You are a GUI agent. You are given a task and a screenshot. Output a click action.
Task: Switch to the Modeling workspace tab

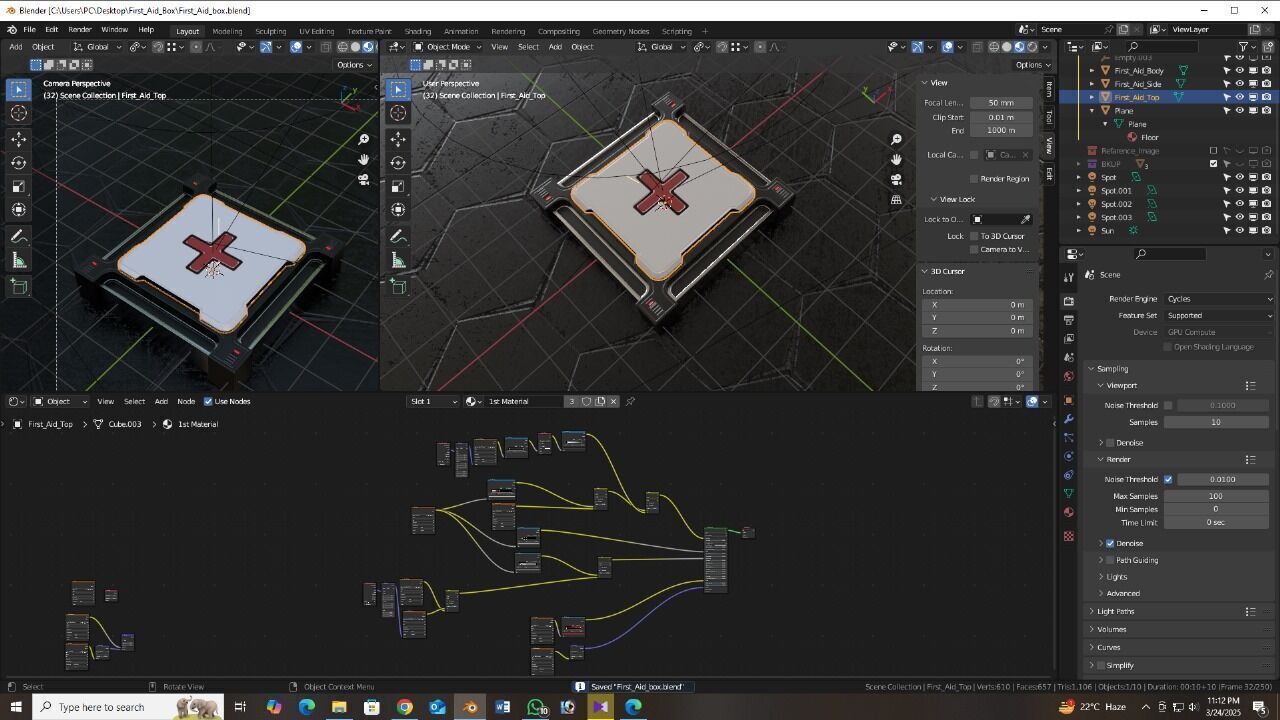coord(227,31)
